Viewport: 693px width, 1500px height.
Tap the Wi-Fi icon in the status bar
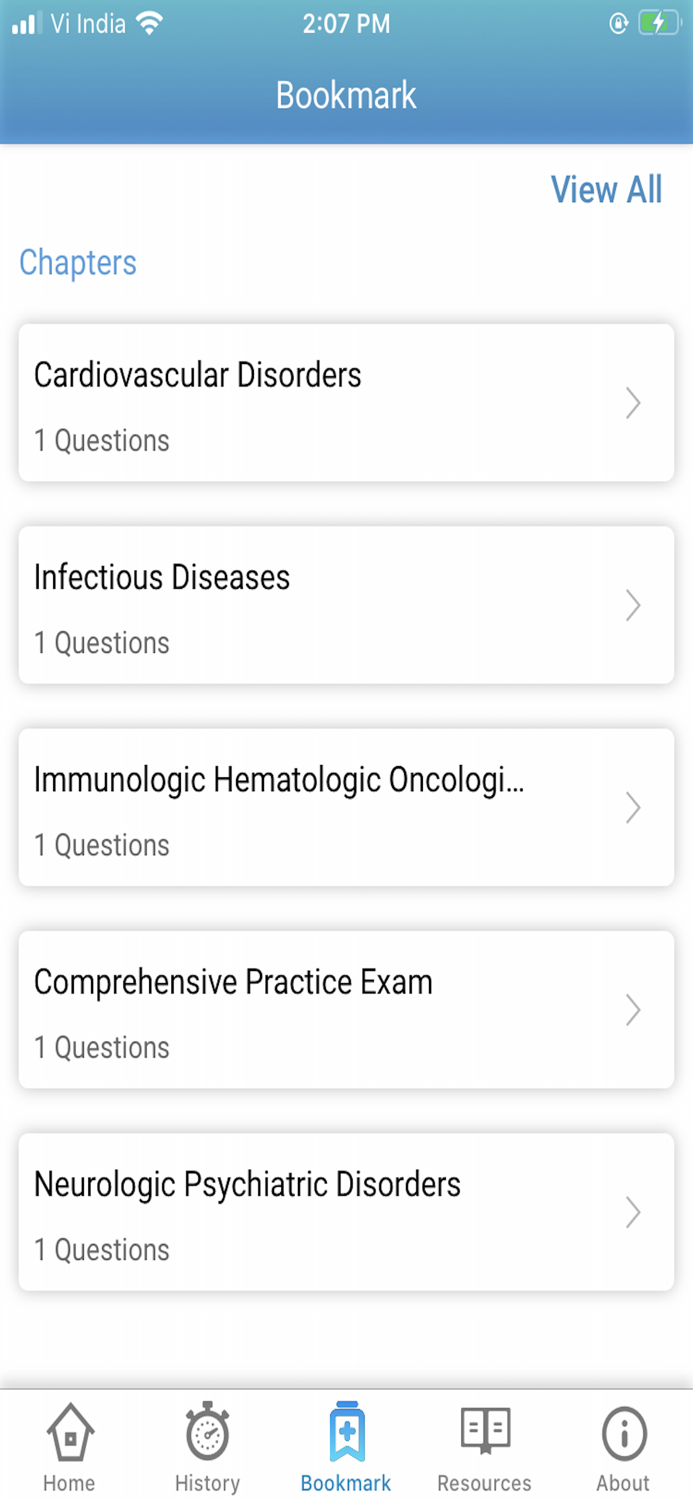pos(146,22)
